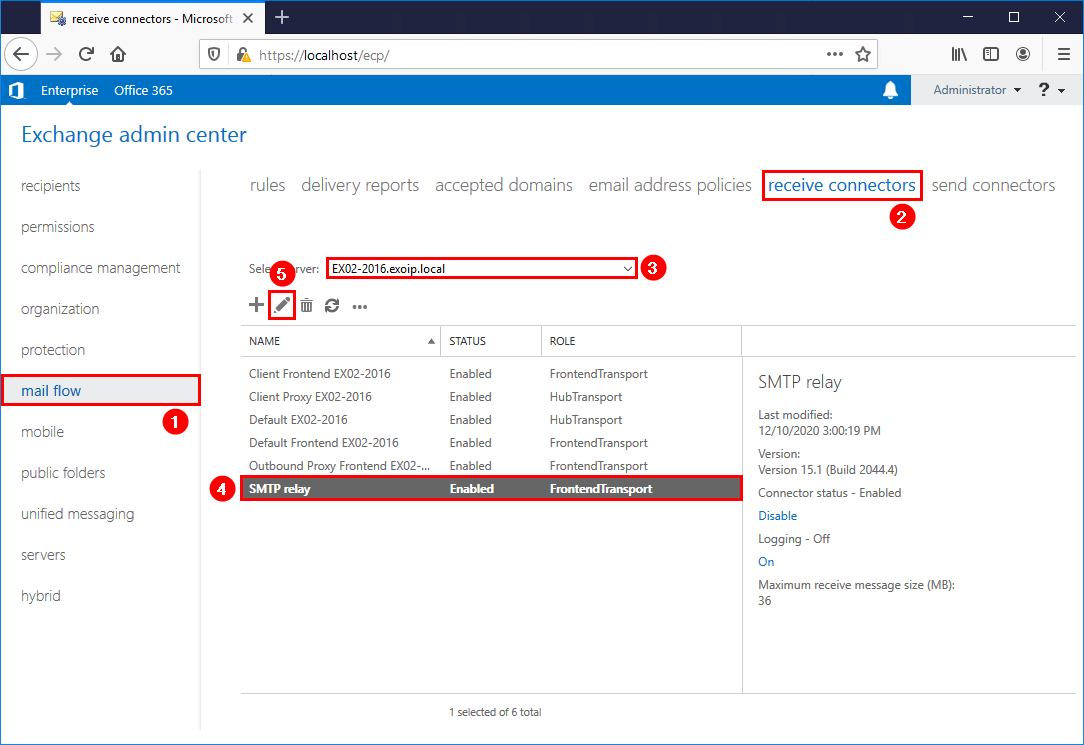Switch to the send connectors tab
The image size is (1084, 745).
993,185
